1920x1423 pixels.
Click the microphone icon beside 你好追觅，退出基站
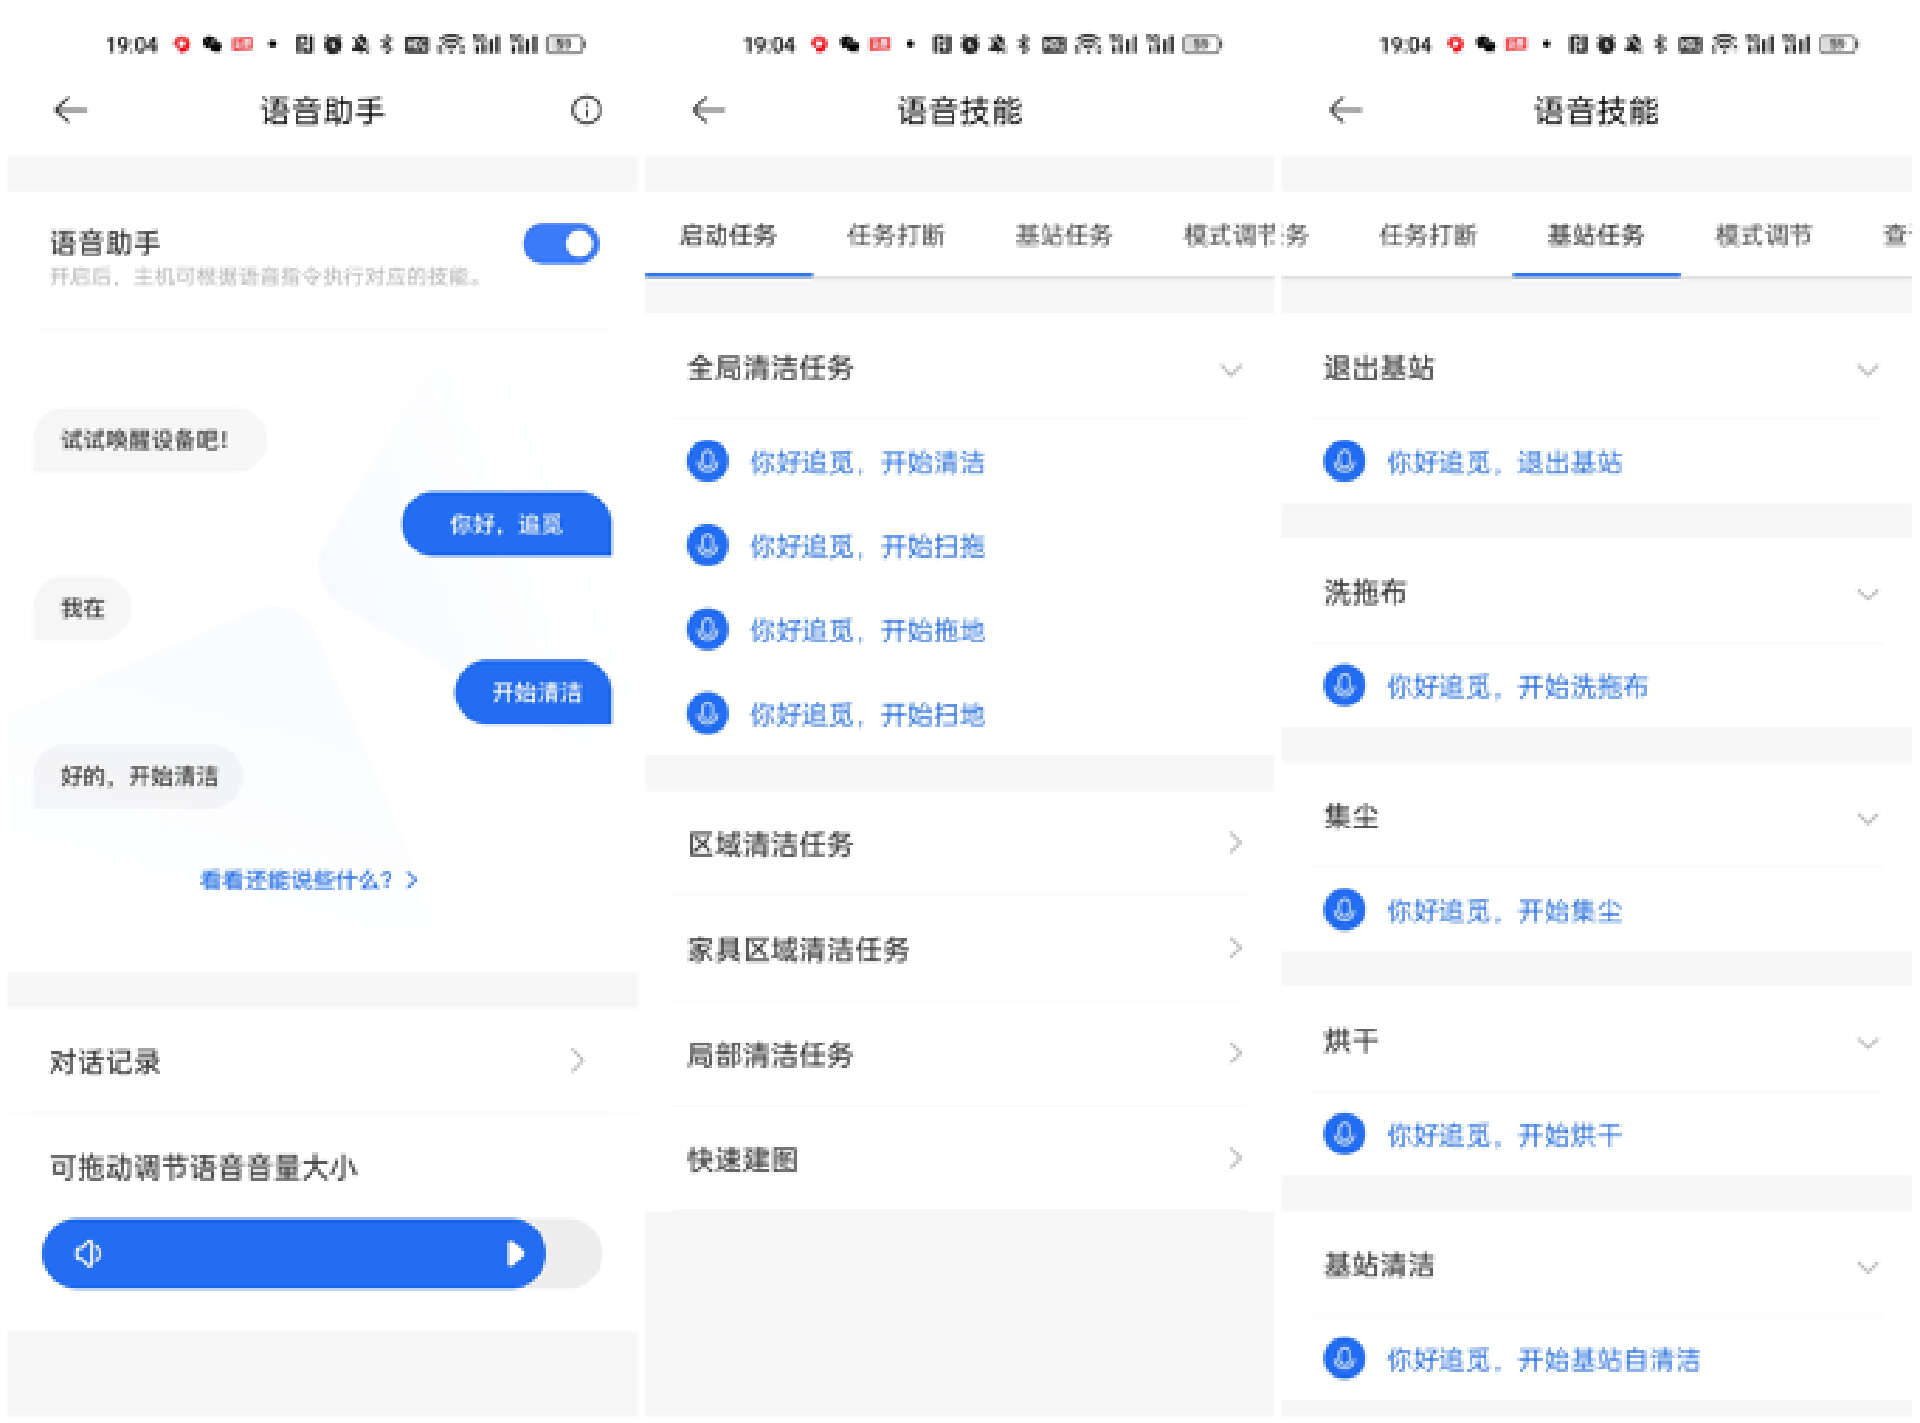(x=1345, y=461)
